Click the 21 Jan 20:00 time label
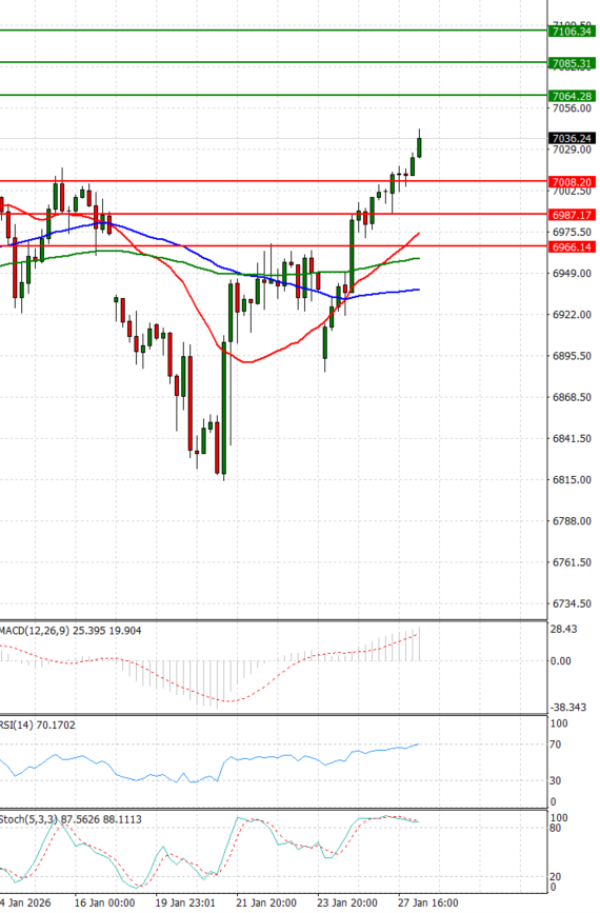Screen dimensions: 600x913 (x=266, y=902)
